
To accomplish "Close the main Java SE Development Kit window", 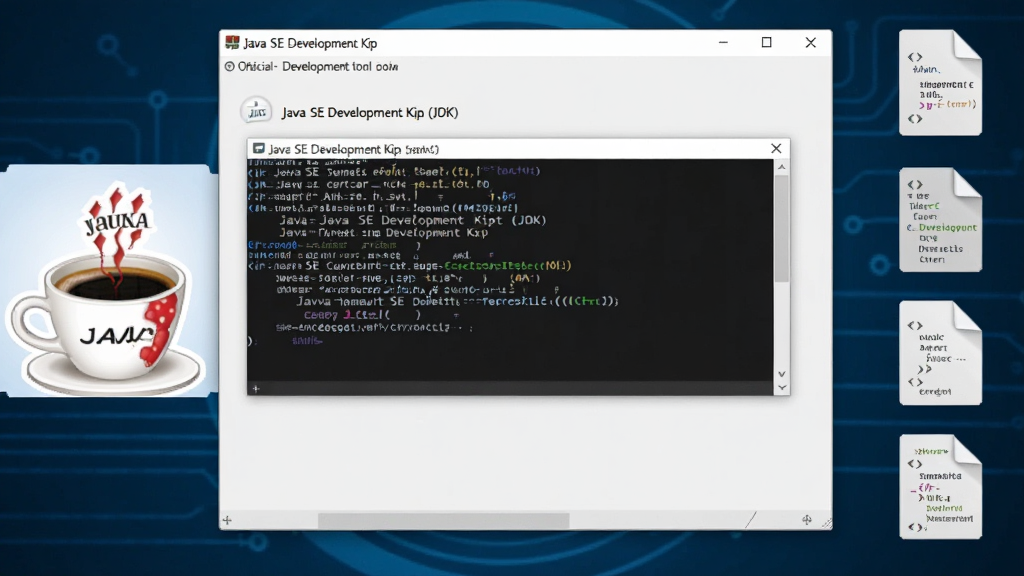I will 810,42.
